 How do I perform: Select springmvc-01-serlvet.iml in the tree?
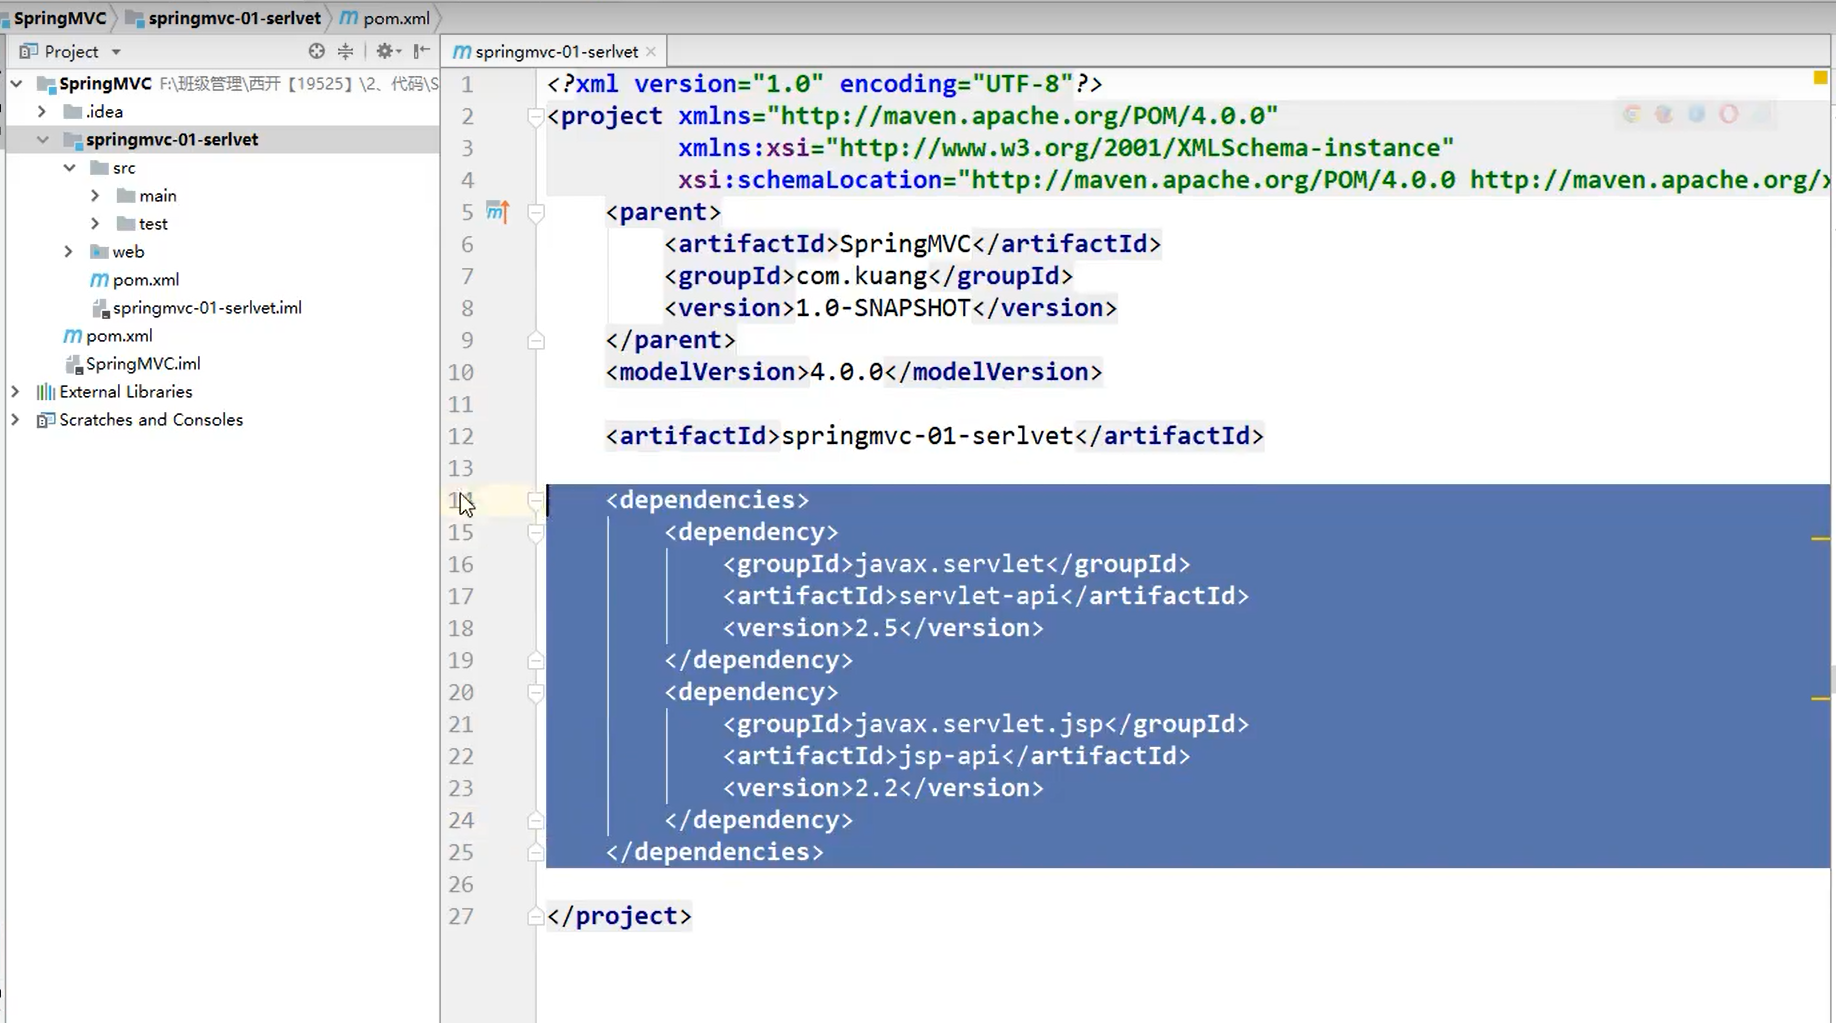[207, 308]
